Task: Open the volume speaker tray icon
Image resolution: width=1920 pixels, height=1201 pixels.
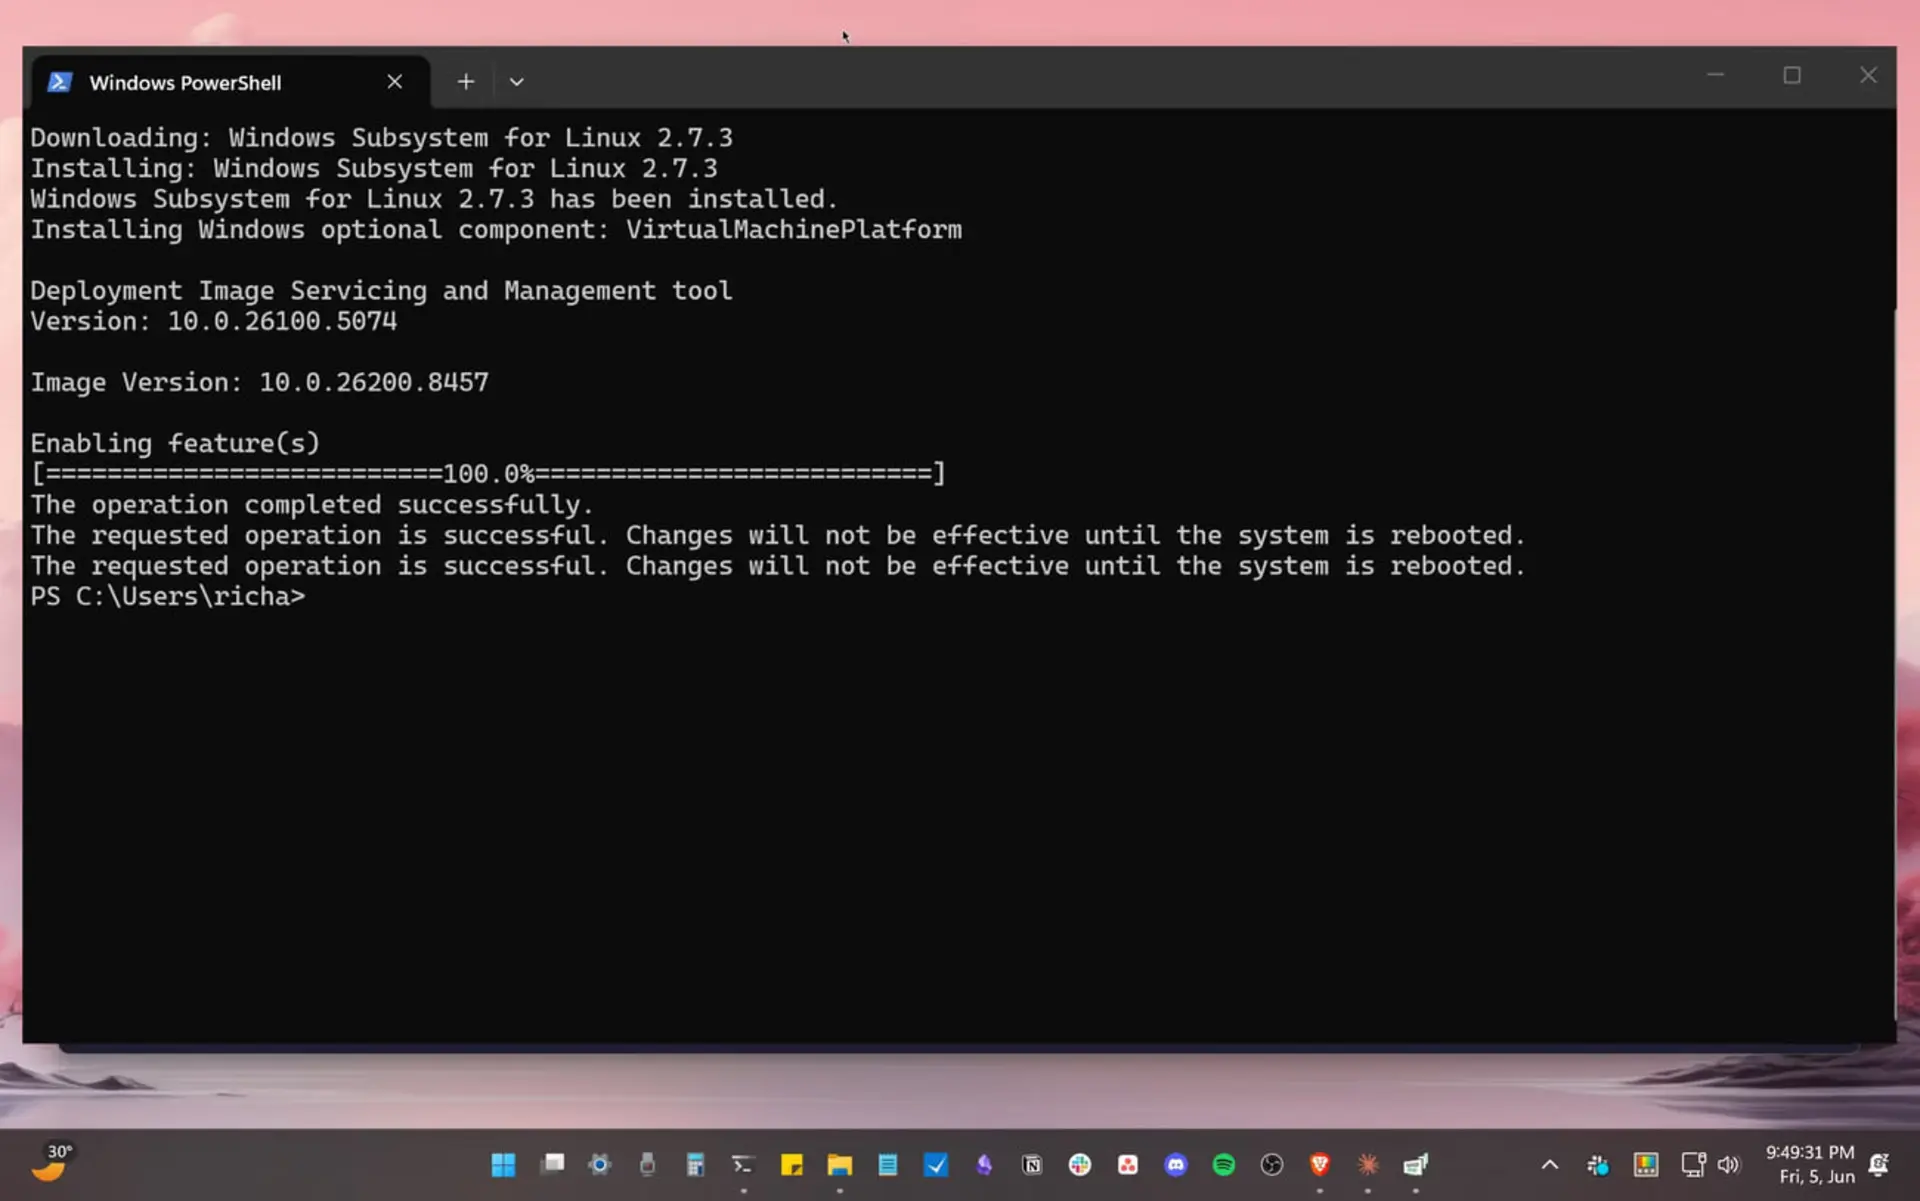Action: click(1729, 1165)
